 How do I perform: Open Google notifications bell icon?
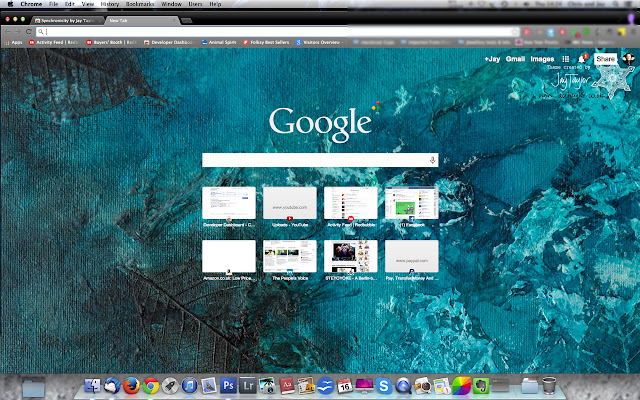582,59
